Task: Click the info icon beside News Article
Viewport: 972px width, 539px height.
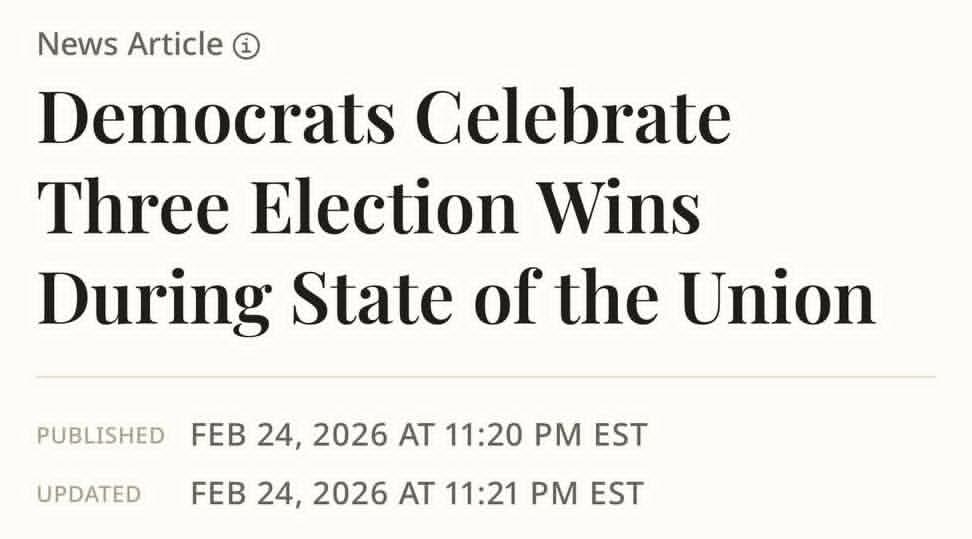Action: coord(246,46)
